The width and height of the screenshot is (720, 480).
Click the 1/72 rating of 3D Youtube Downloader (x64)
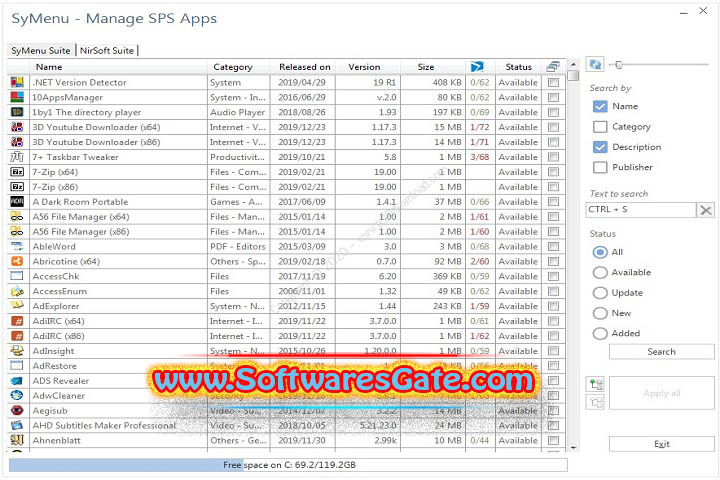(x=480, y=127)
